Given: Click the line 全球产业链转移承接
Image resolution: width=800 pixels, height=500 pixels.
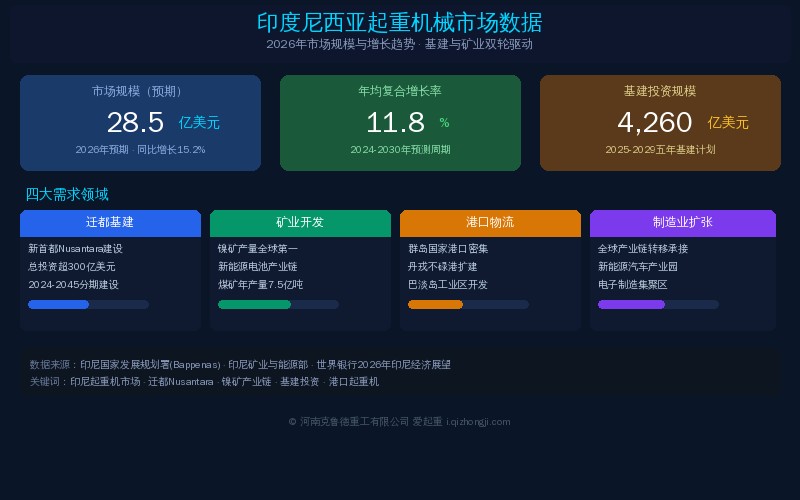Looking at the screenshot, I should pyautogui.click(x=643, y=249).
